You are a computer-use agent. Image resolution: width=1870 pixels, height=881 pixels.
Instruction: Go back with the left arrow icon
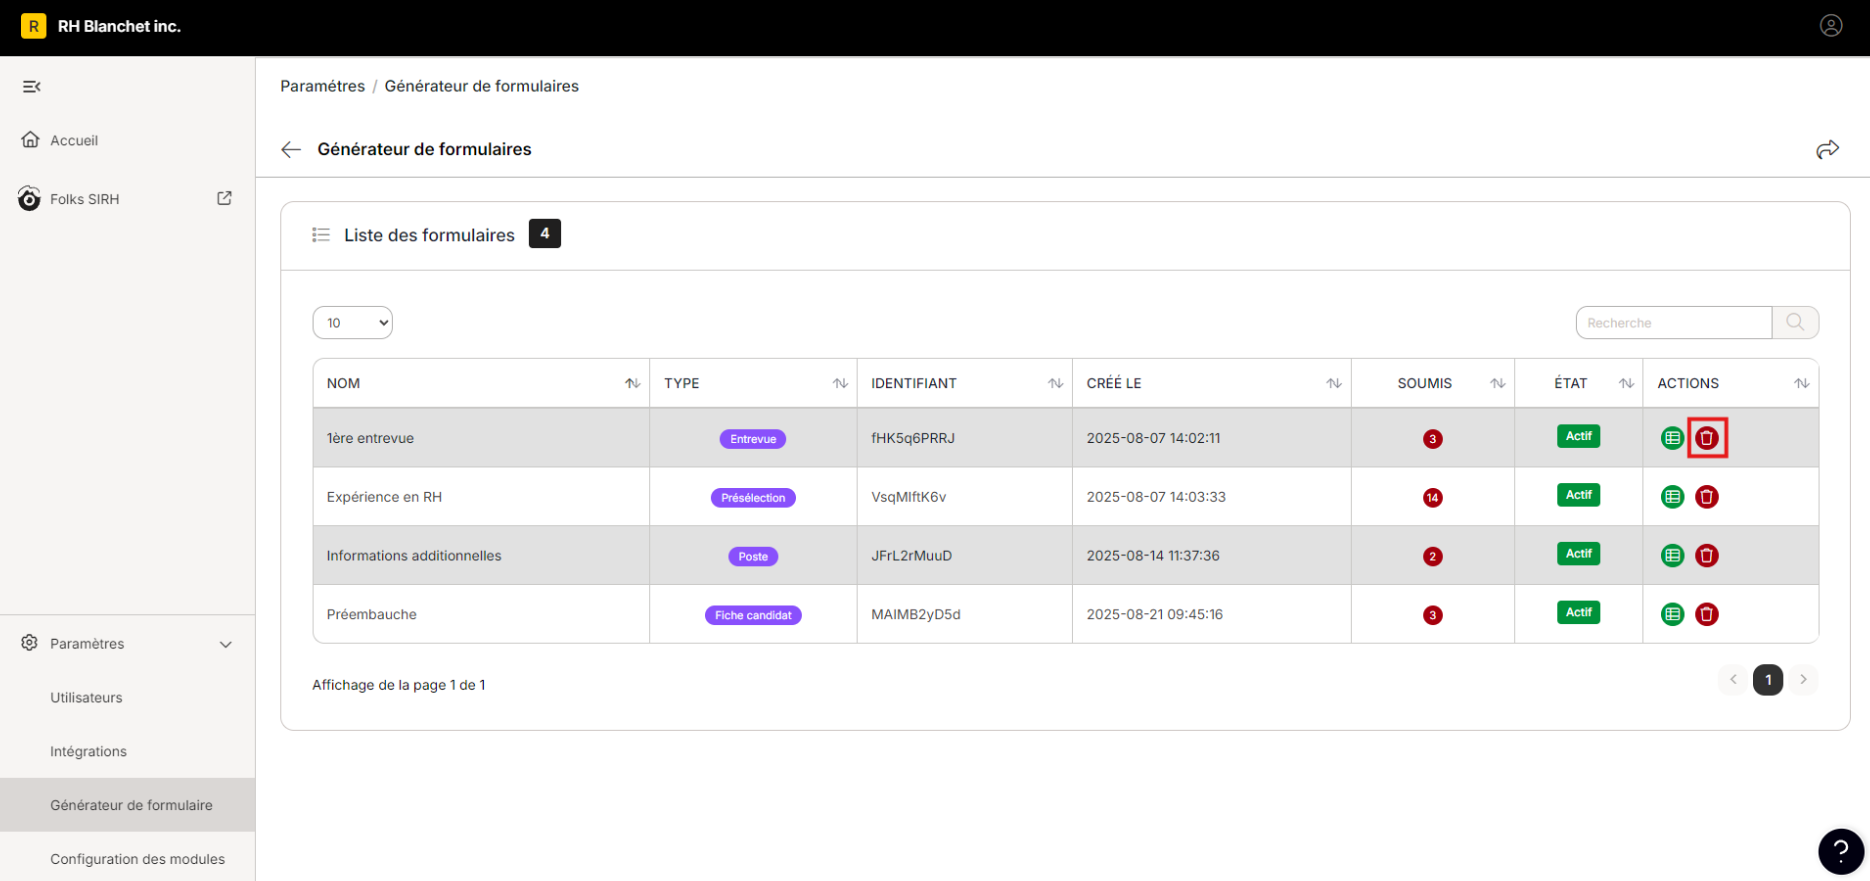tap(291, 149)
